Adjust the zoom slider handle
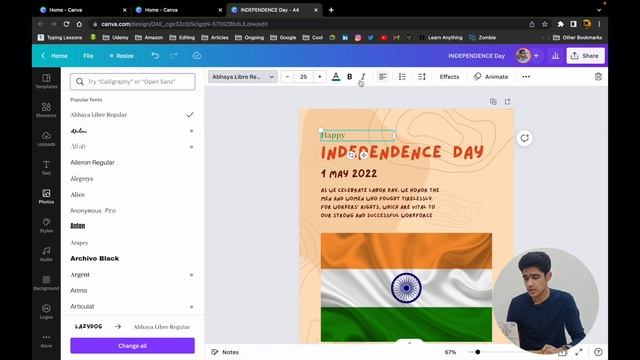This screenshot has height=360, width=640. click(x=477, y=352)
